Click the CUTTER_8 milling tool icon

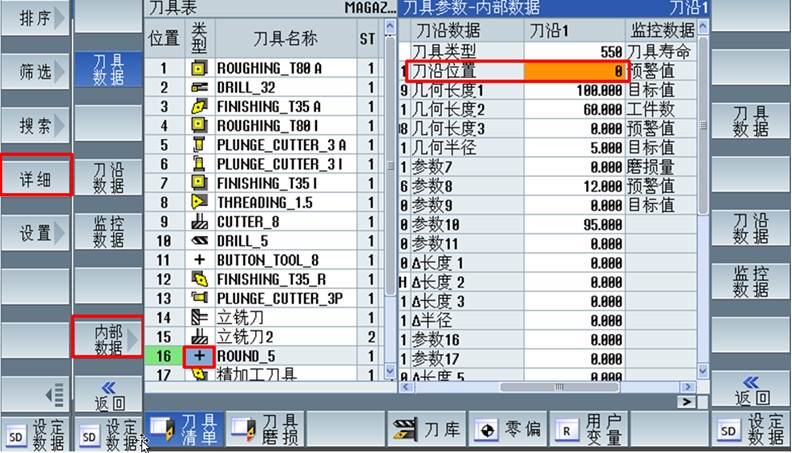[200, 222]
